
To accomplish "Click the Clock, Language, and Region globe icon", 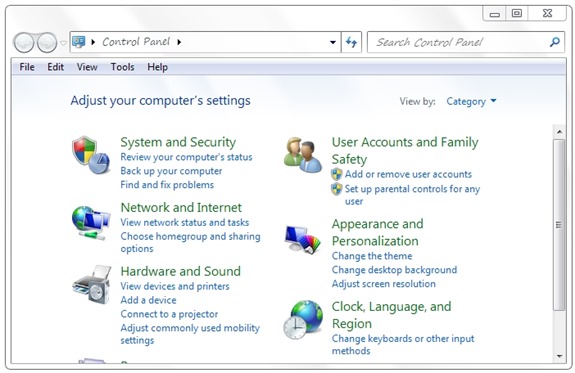I will click(303, 319).
